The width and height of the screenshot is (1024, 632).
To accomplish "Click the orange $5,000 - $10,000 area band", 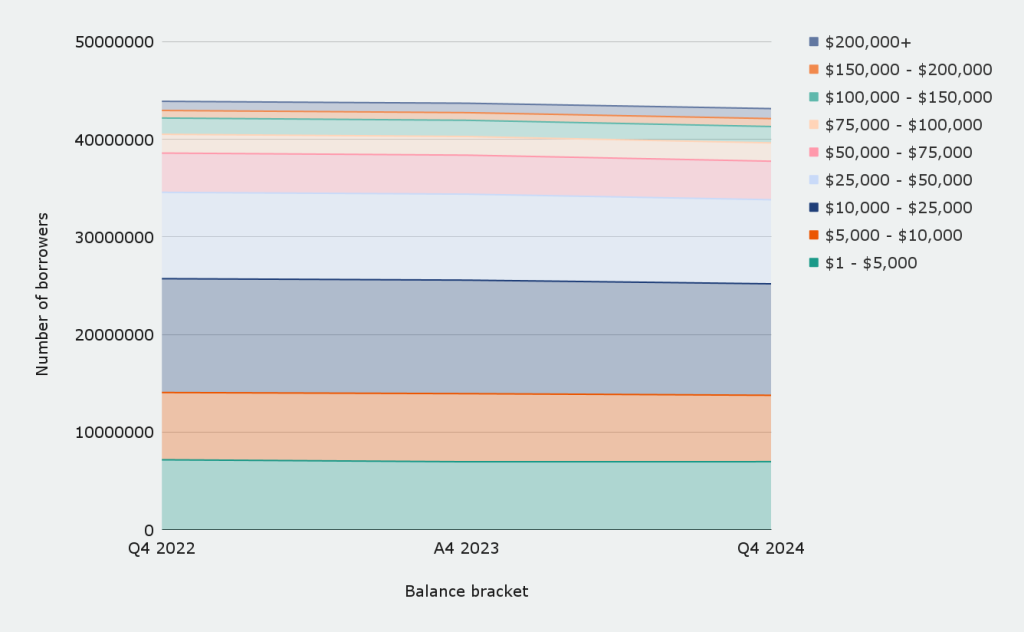I will point(466,427).
